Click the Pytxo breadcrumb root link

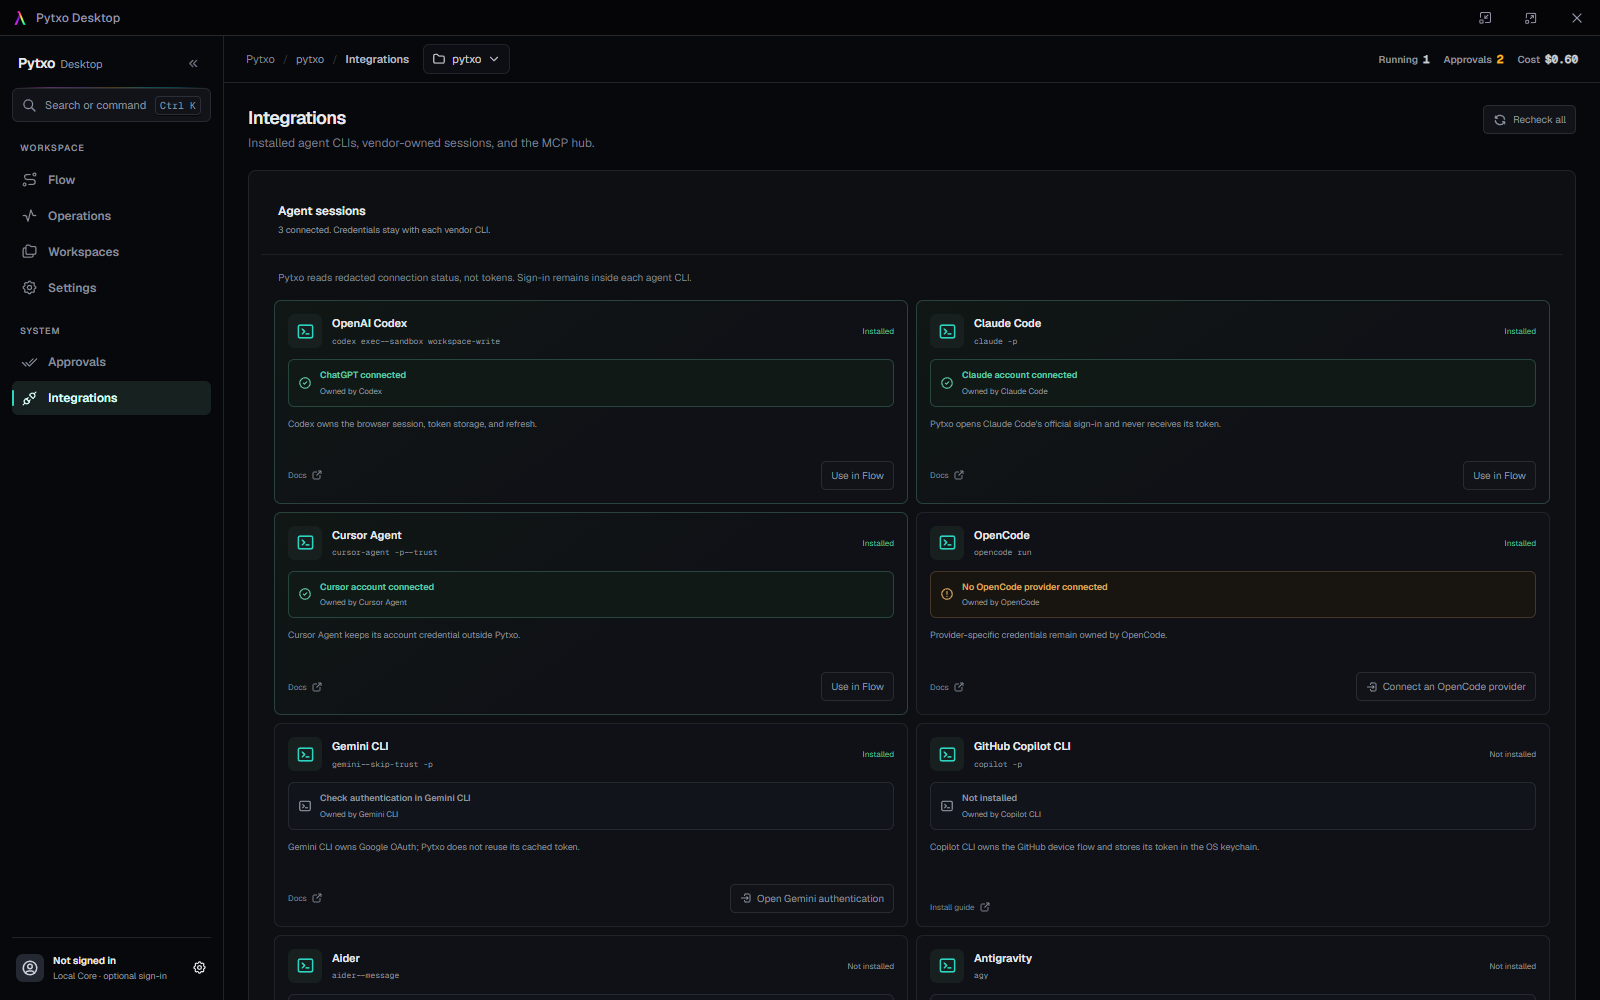coord(260,59)
